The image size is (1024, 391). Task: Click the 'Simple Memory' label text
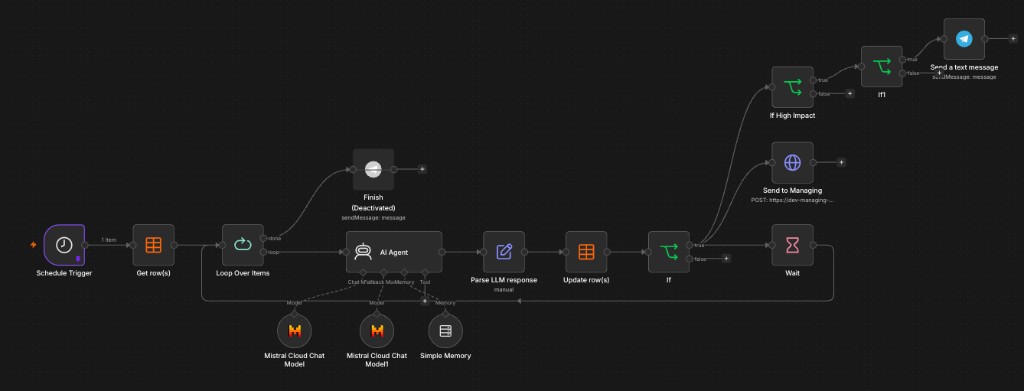click(x=445, y=356)
